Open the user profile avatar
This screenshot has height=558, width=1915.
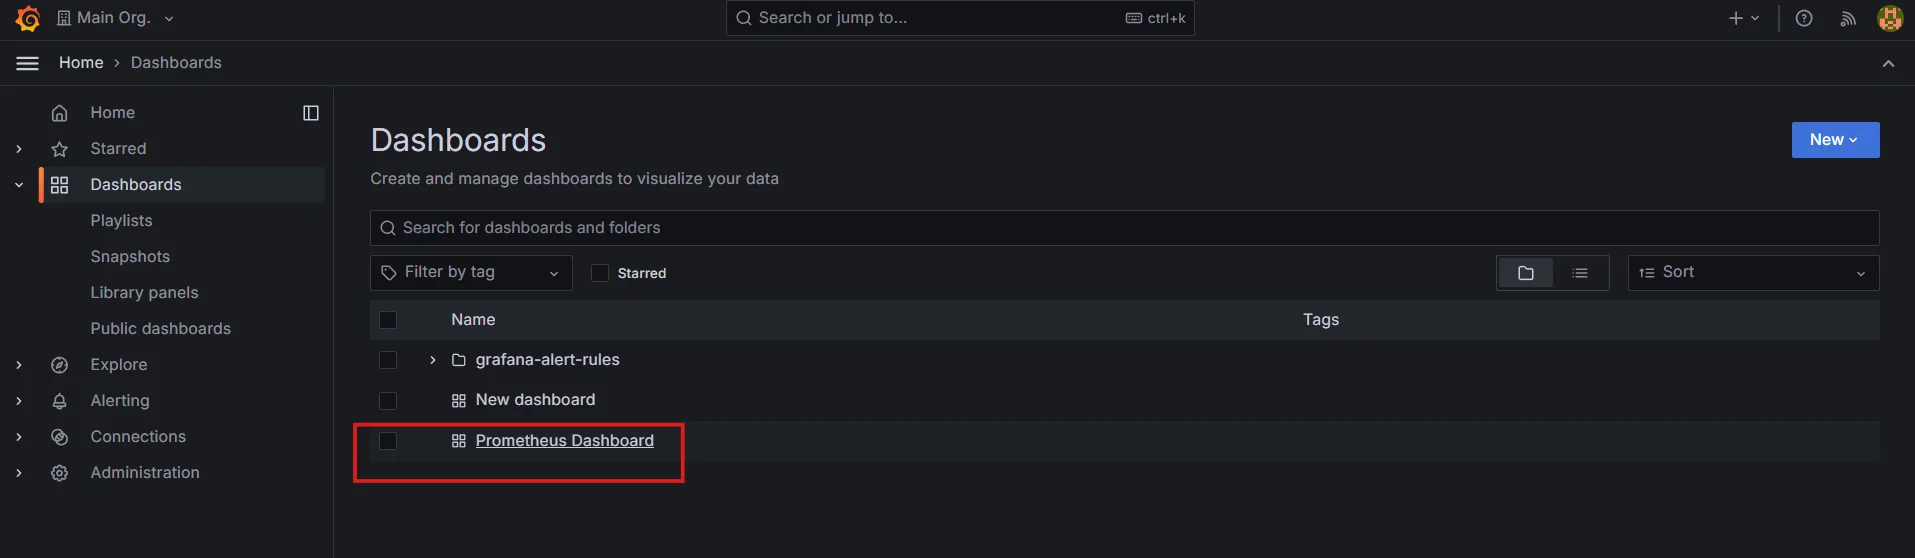click(1890, 18)
